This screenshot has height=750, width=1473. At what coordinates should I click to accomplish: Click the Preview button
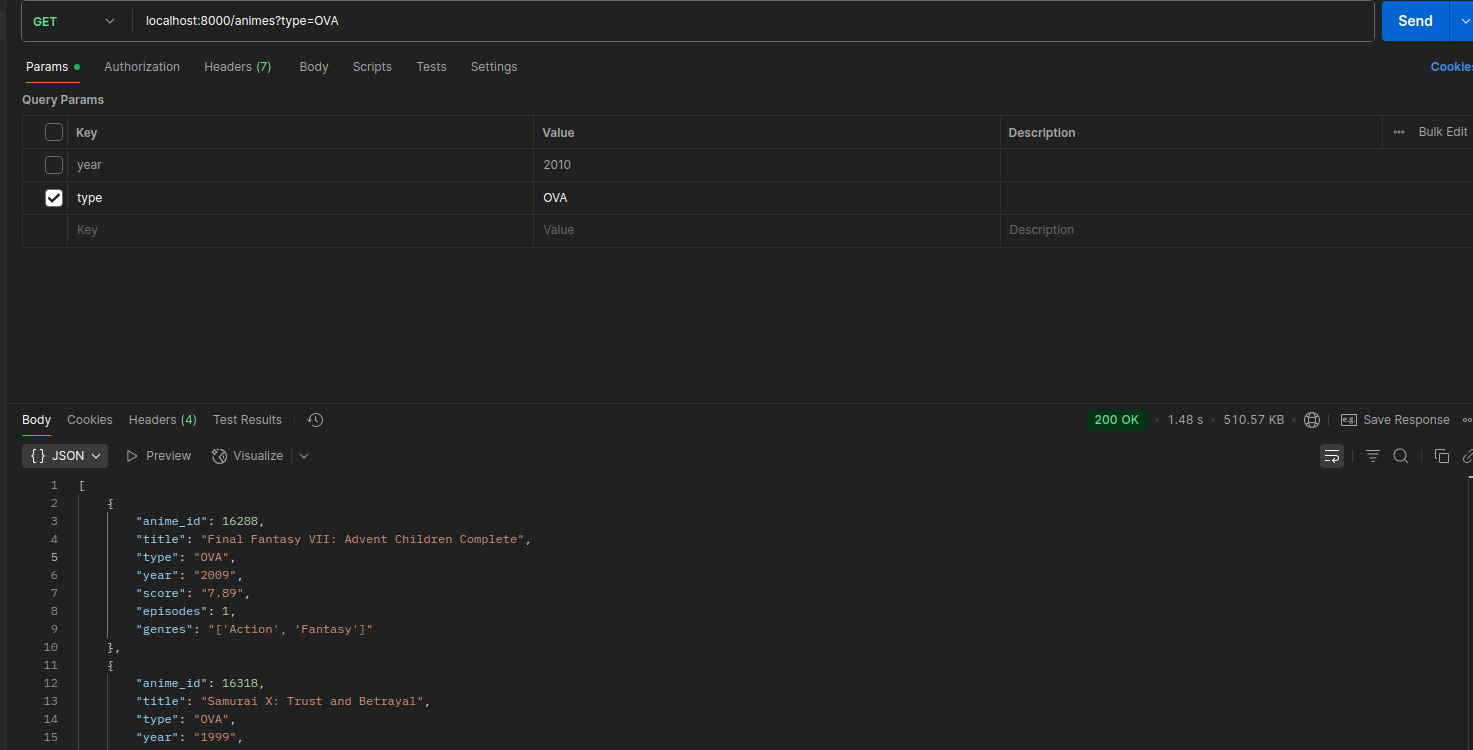158,456
